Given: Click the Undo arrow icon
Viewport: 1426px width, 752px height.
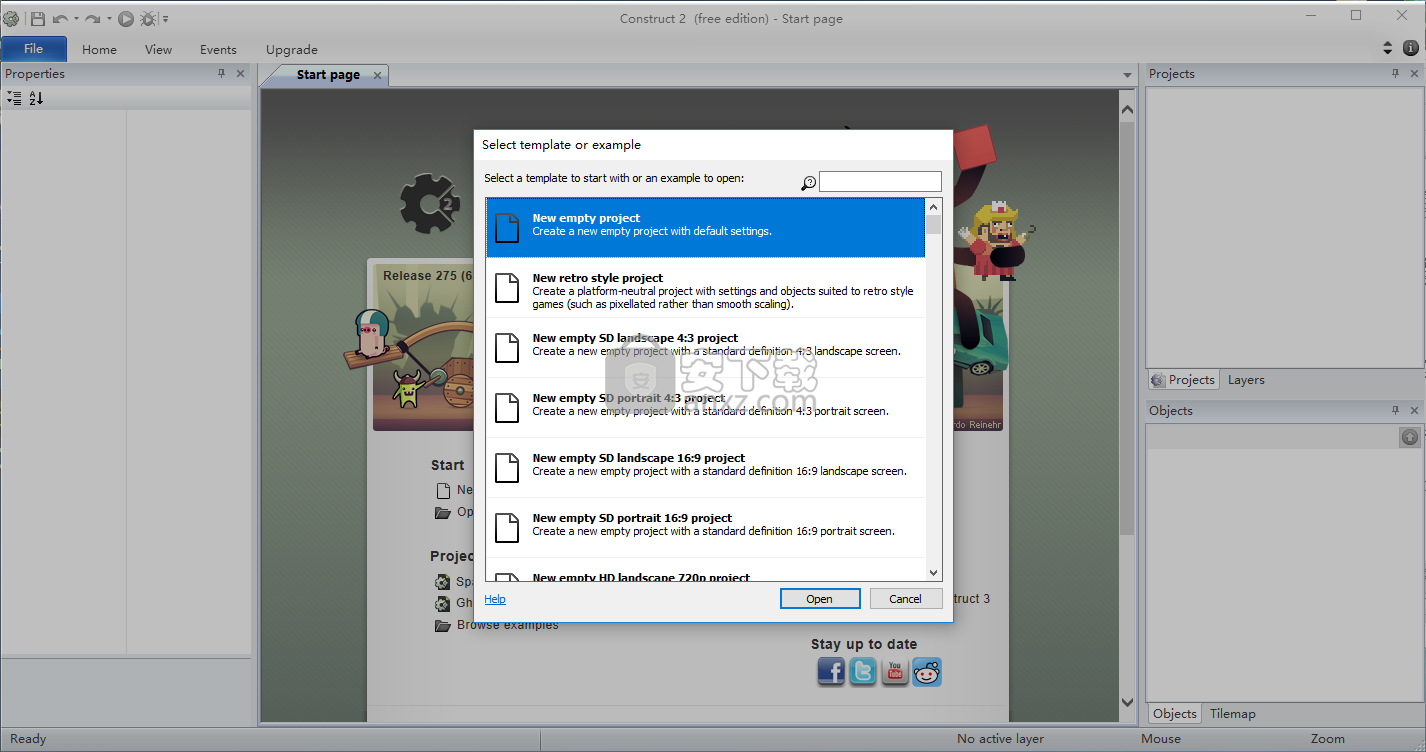Looking at the screenshot, I should [x=60, y=18].
